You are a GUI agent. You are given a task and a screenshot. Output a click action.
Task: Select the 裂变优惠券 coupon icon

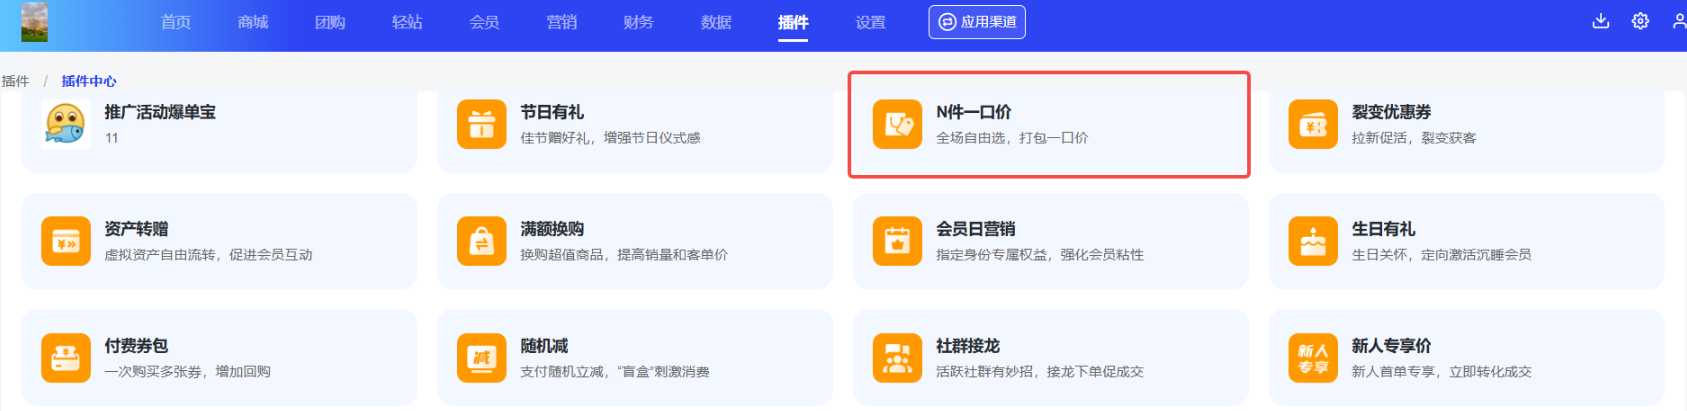[x=1312, y=124]
